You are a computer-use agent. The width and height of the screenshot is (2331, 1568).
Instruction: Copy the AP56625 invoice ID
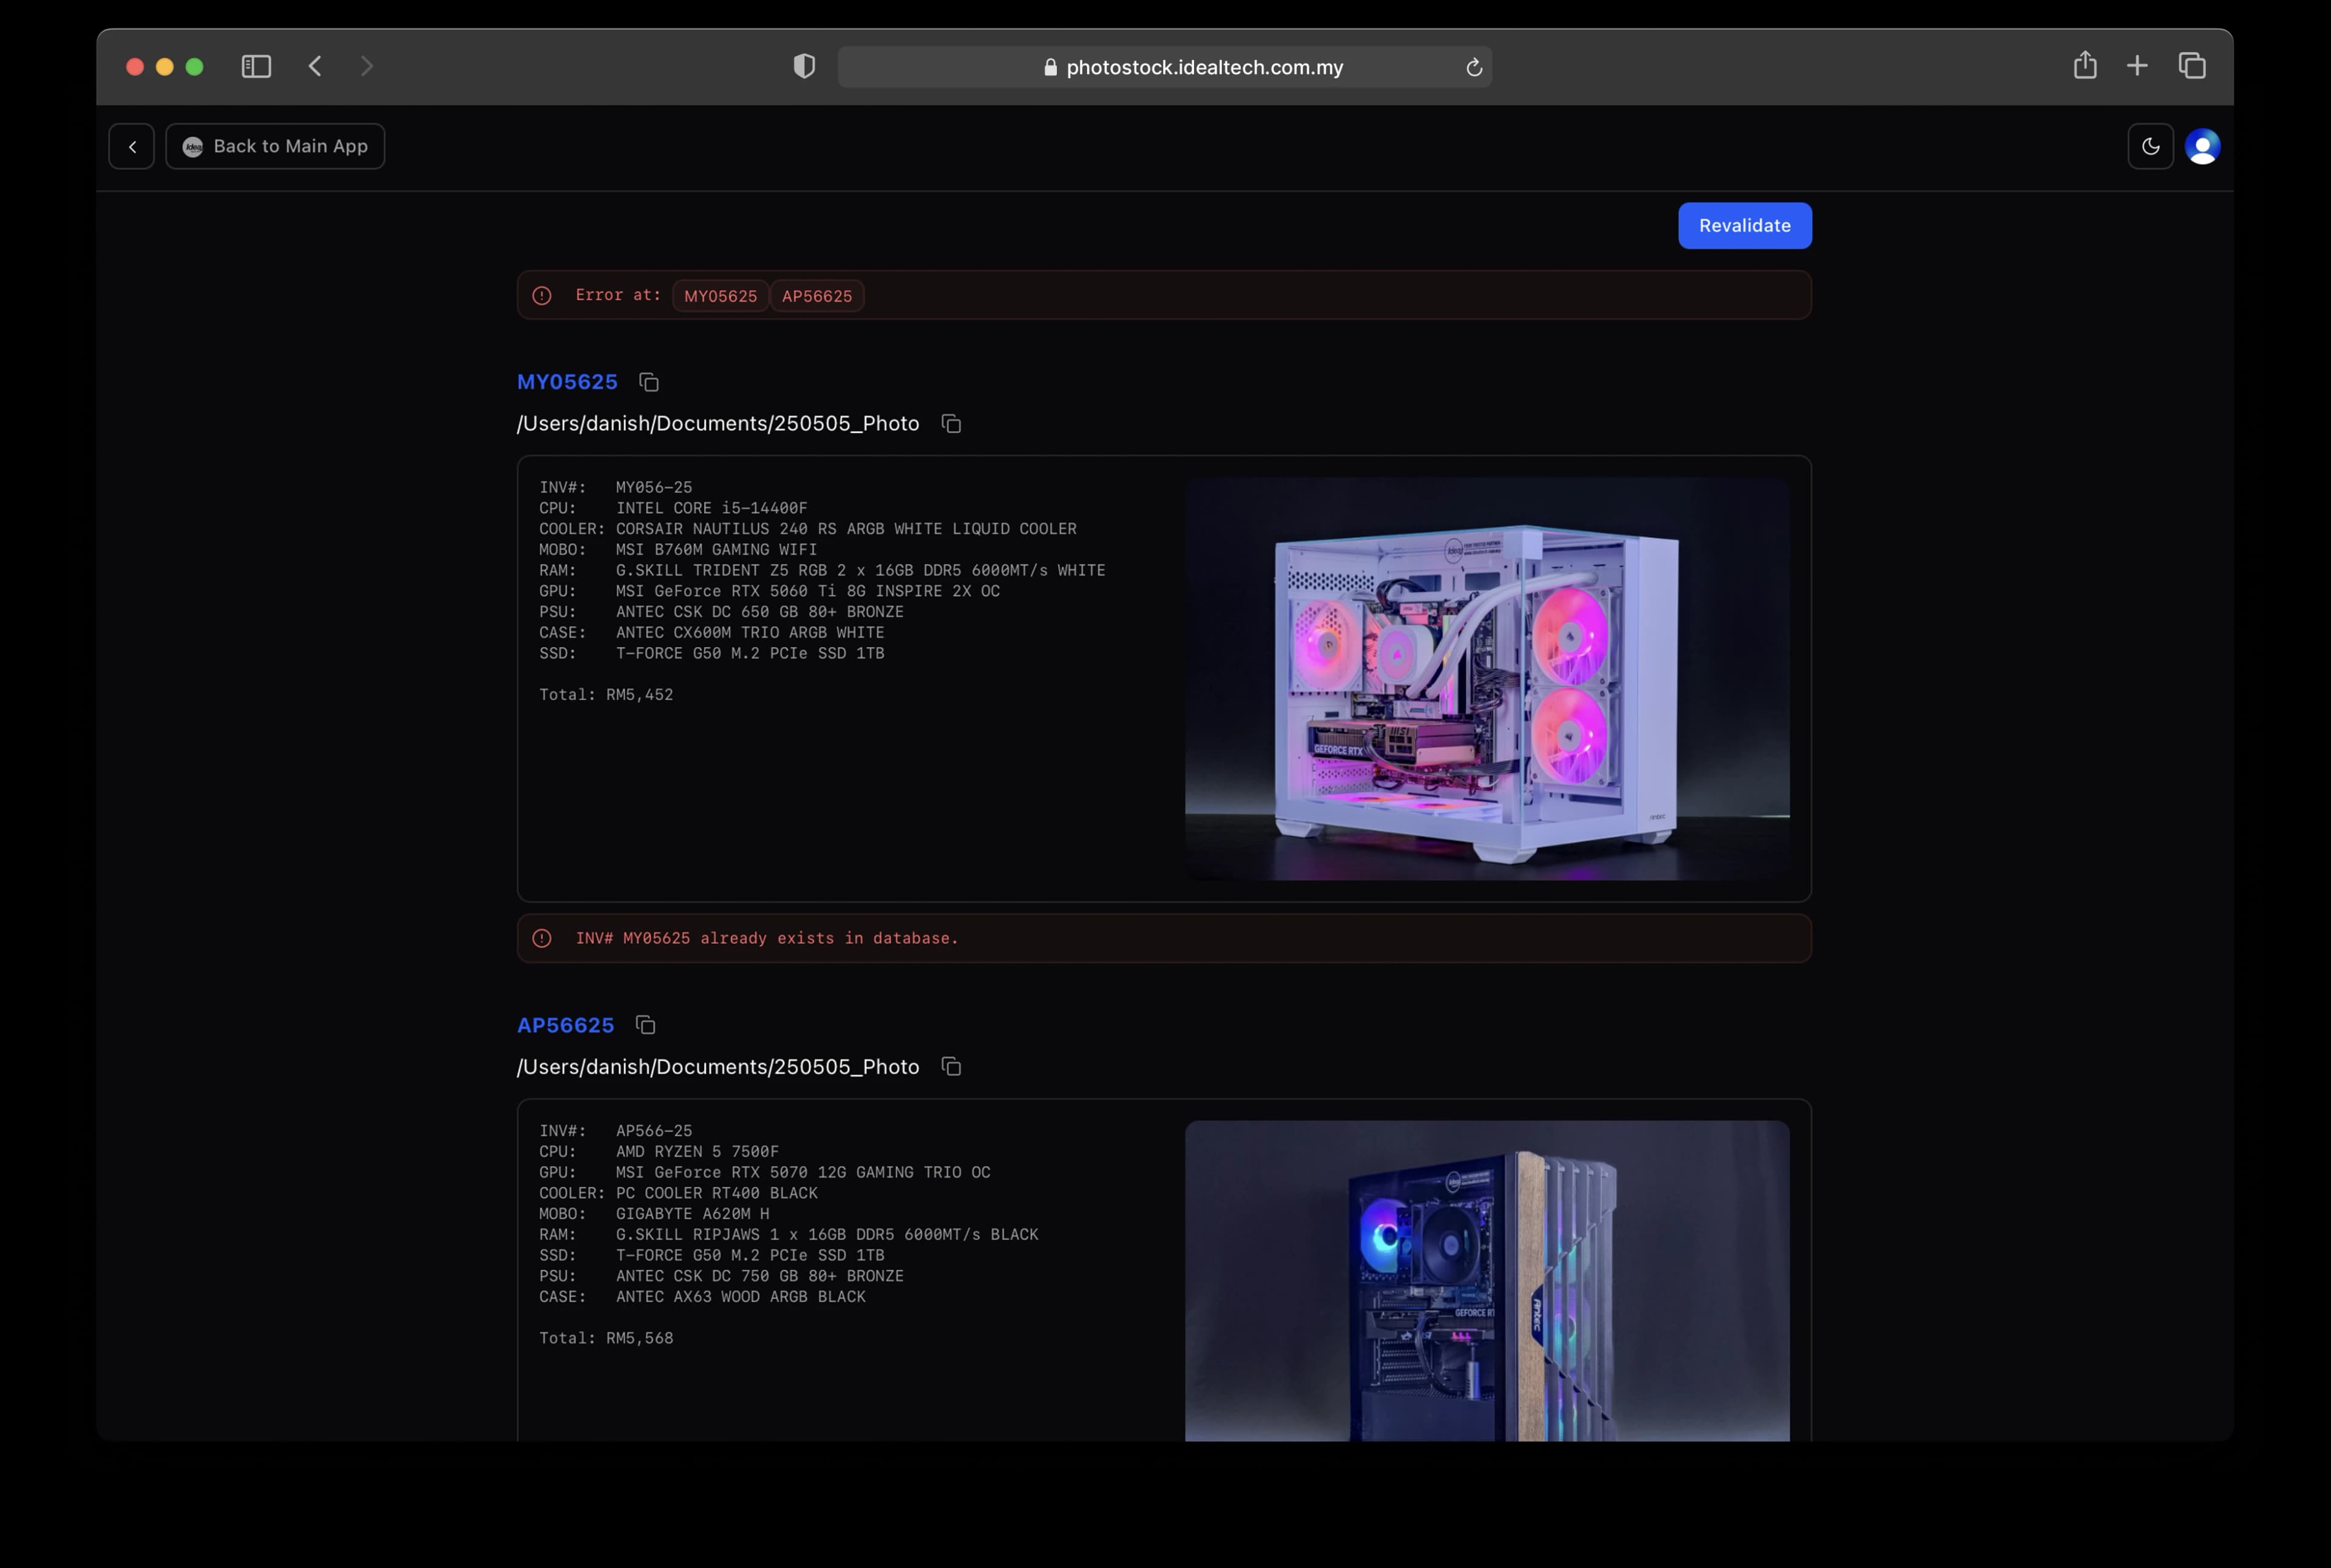[x=646, y=1025]
